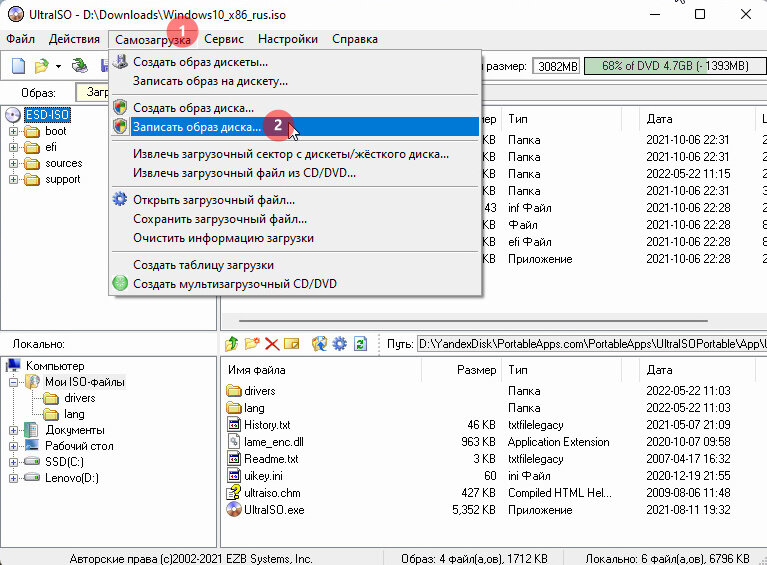
Task: Click New folder icon in local toolbar
Action: 252,344
